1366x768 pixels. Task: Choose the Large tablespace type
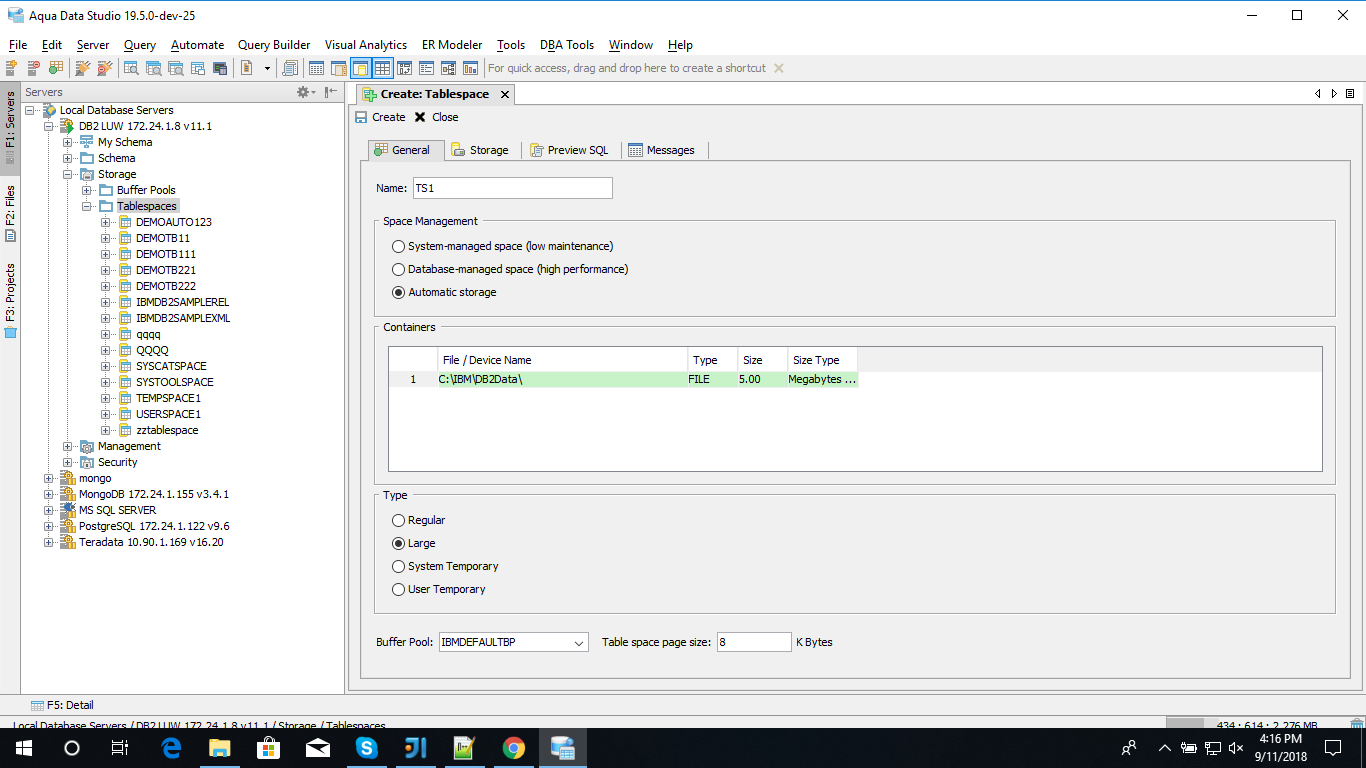tap(399, 543)
